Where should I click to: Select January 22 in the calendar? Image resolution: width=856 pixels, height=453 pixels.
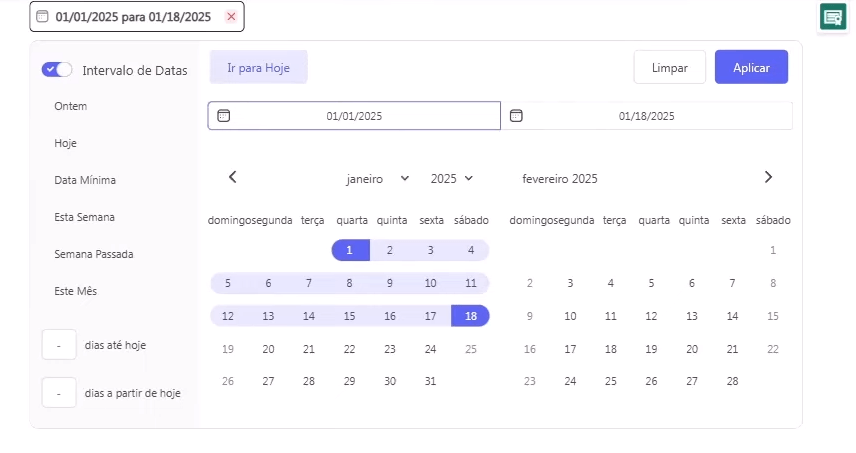pyautogui.click(x=349, y=349)
